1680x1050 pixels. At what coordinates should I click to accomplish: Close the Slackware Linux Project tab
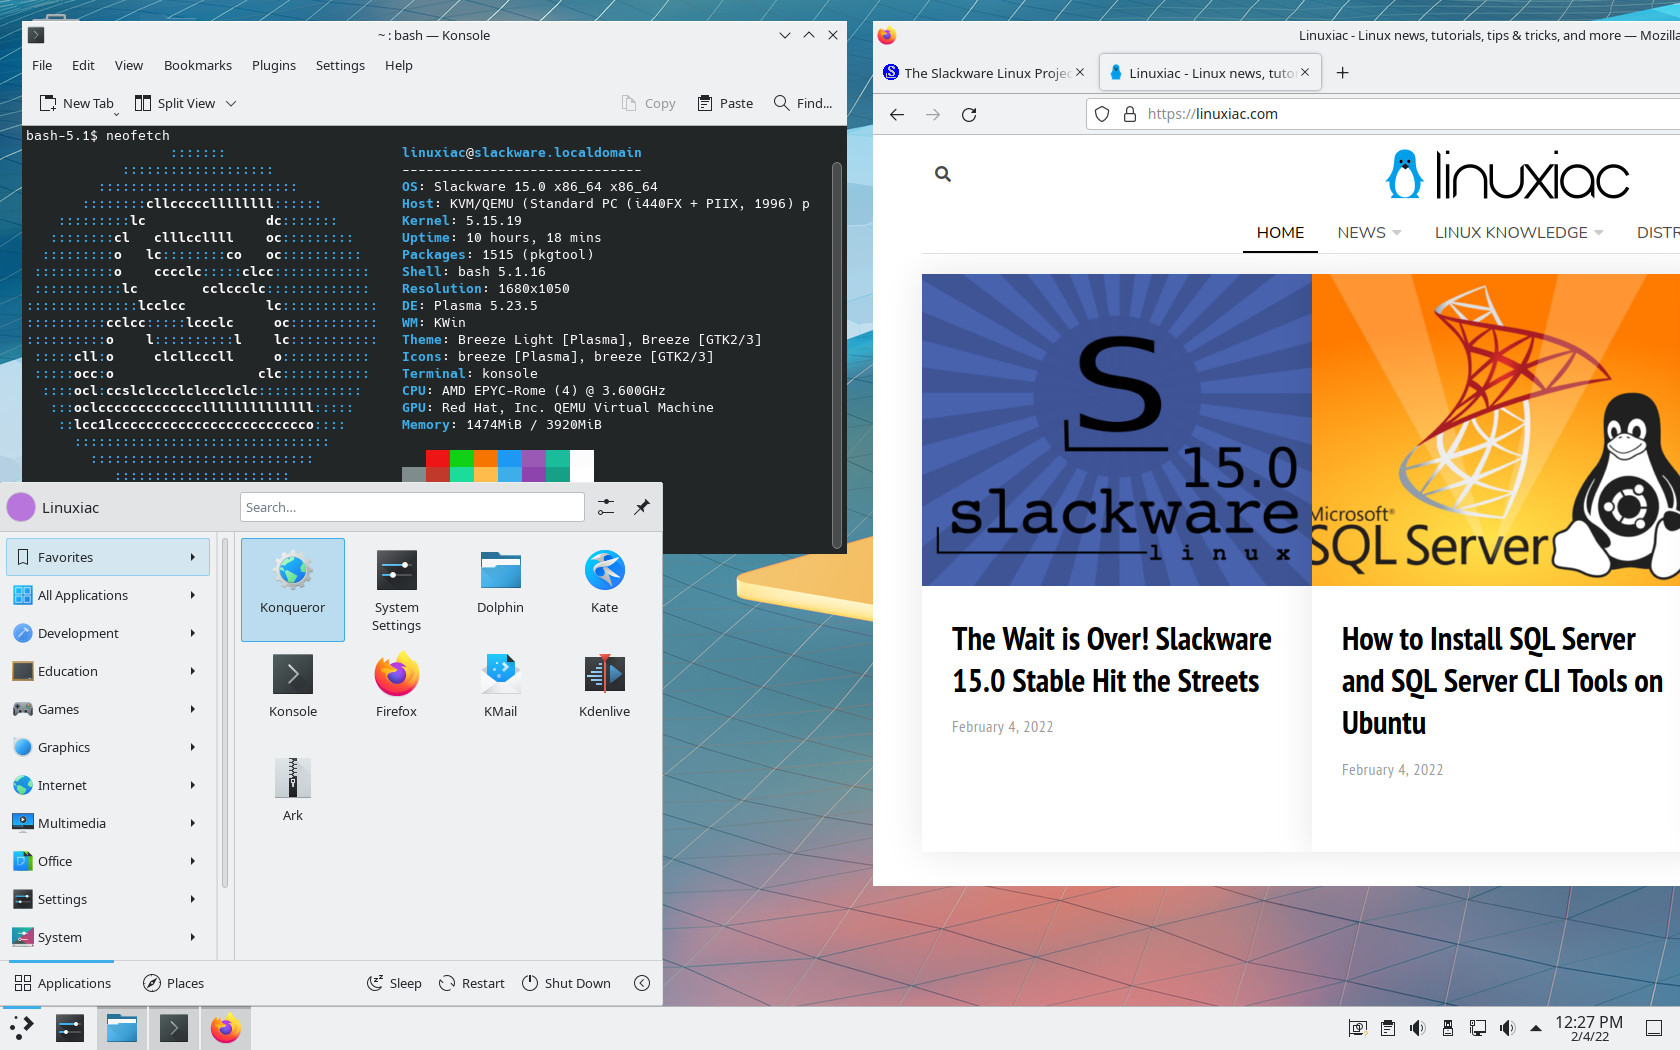pyautogui.click(x=1080, y=72)
